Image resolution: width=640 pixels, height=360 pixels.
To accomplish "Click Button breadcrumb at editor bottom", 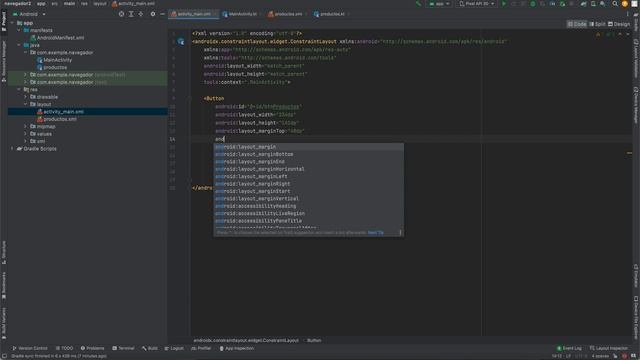I will click(314, 340).
